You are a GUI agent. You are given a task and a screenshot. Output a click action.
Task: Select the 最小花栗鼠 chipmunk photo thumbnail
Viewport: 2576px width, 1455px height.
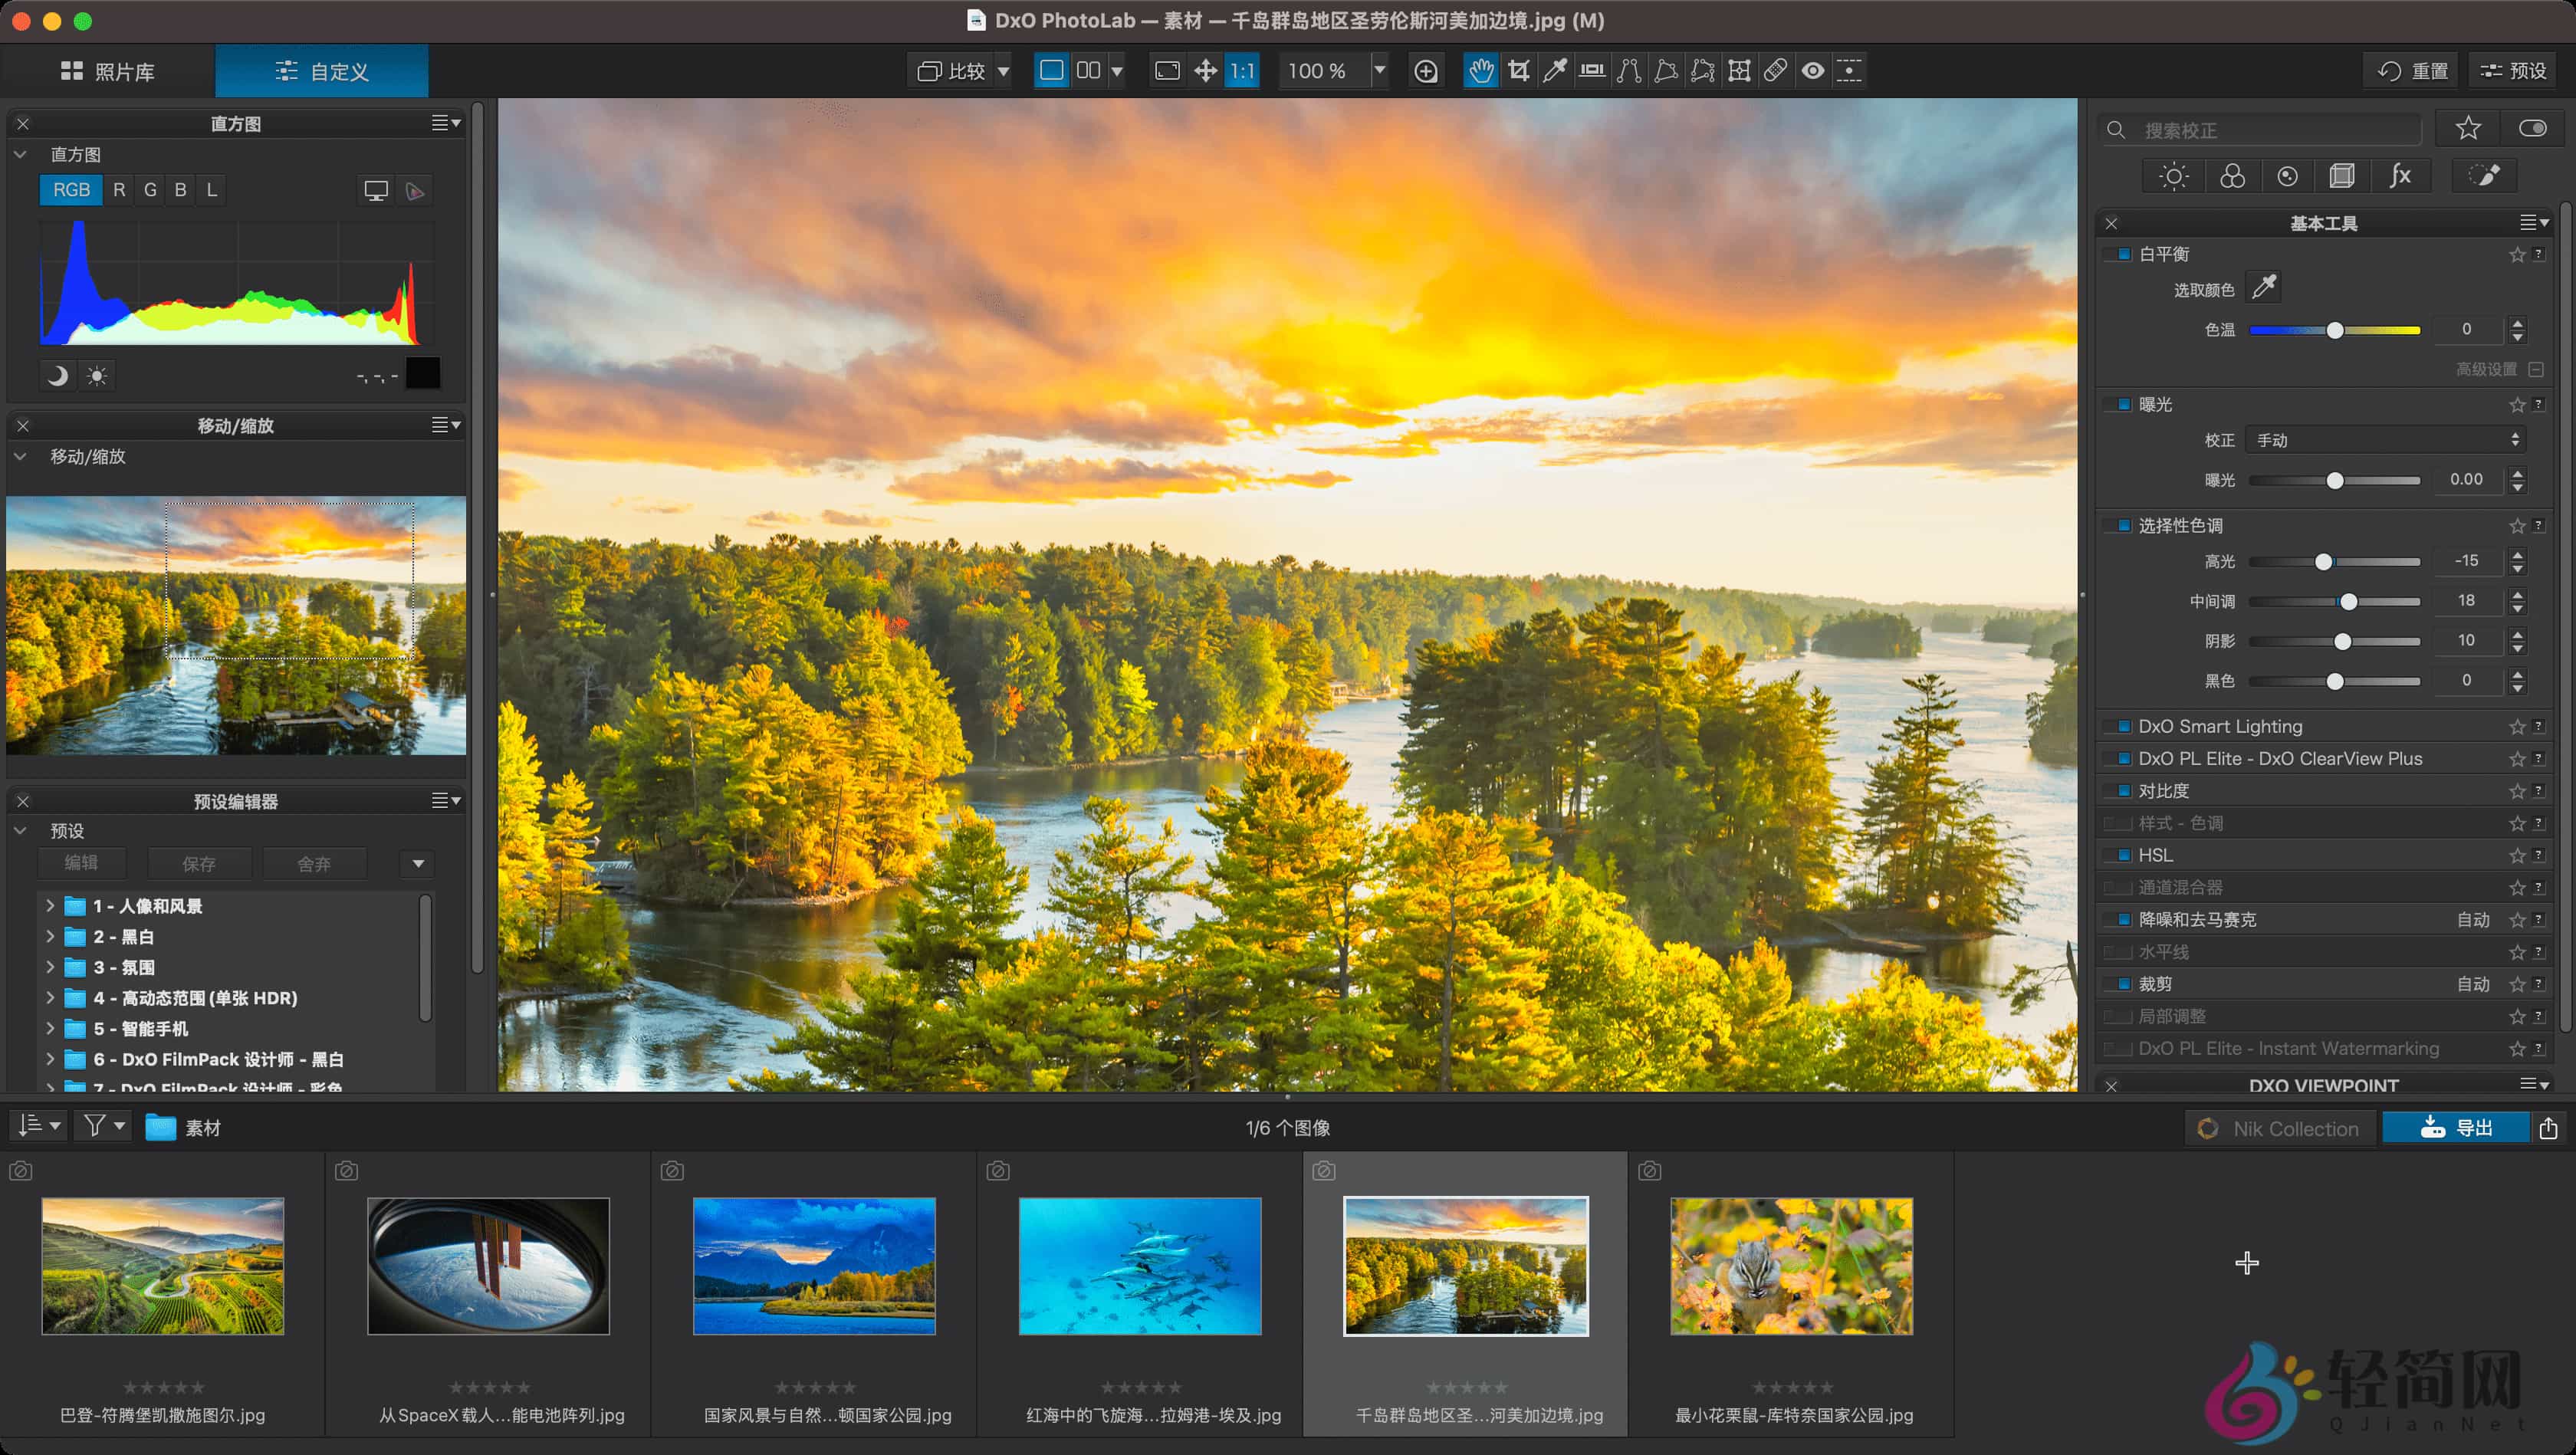tap(1791, 1267)
